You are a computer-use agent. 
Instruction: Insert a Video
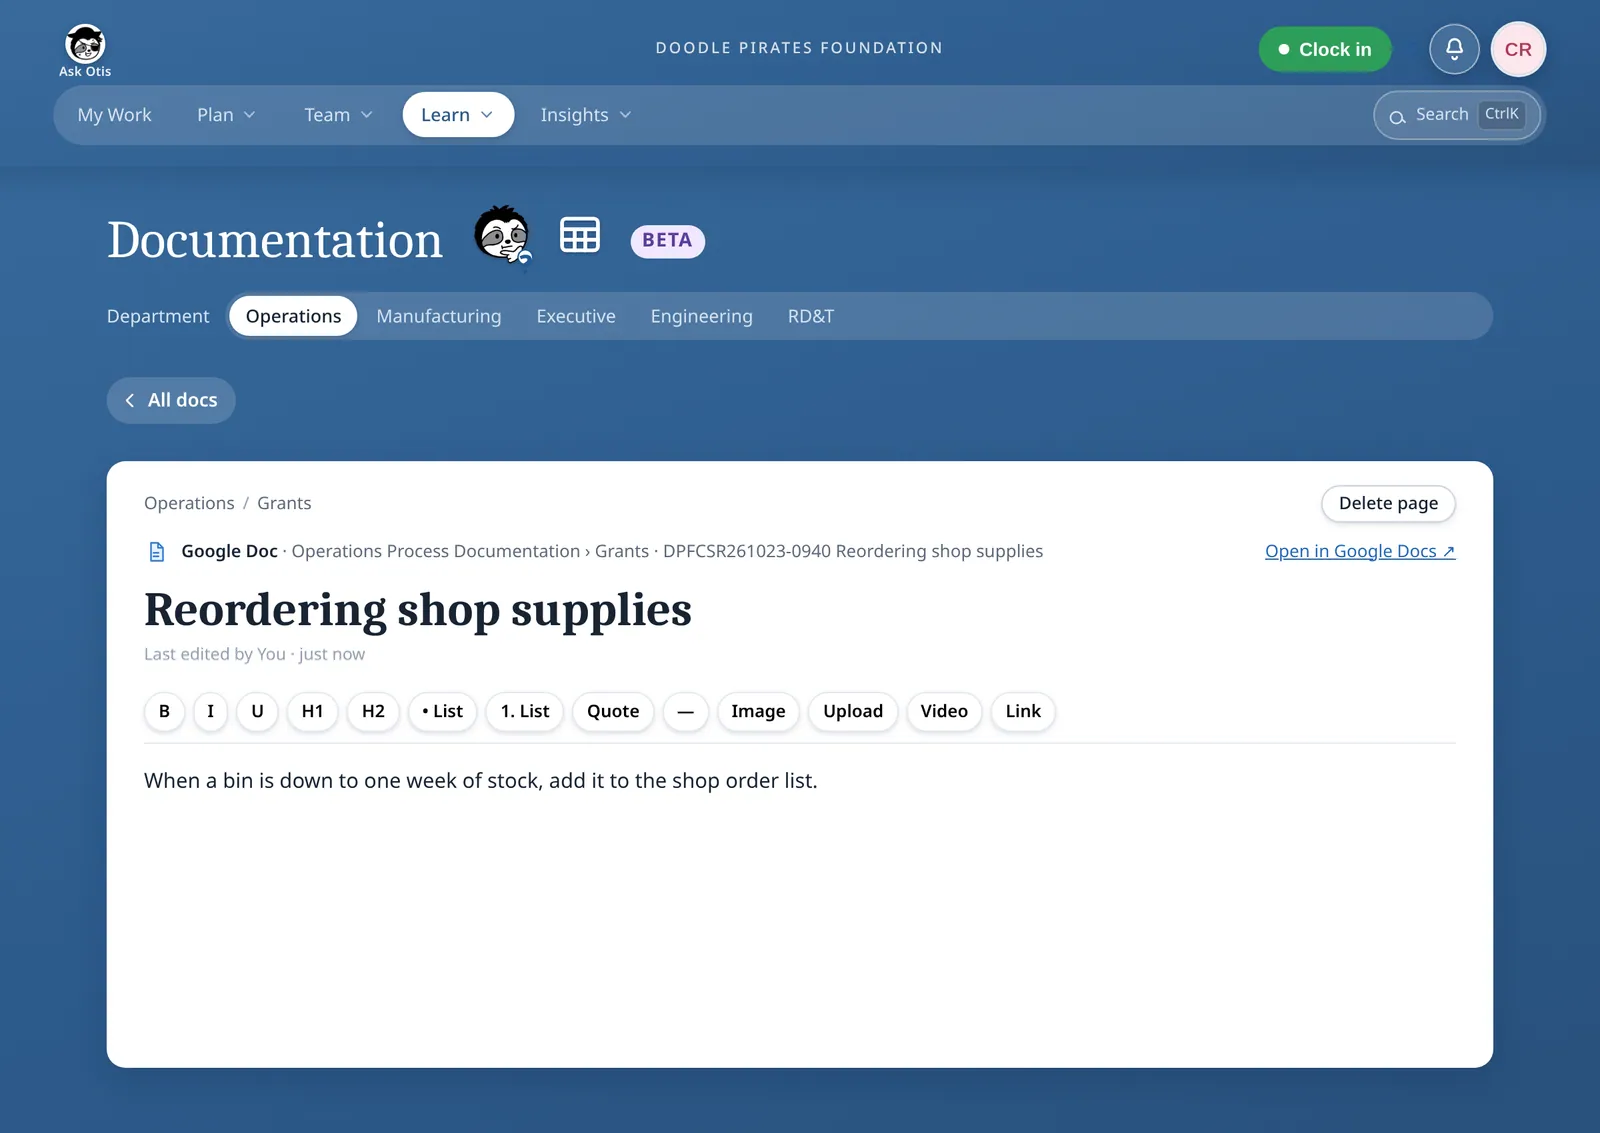point(944,711)
